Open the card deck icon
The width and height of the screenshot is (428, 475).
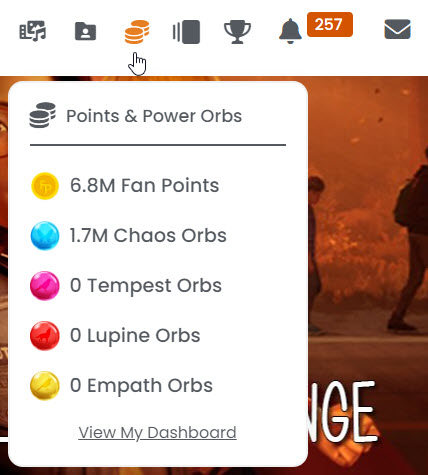point(187,32)
